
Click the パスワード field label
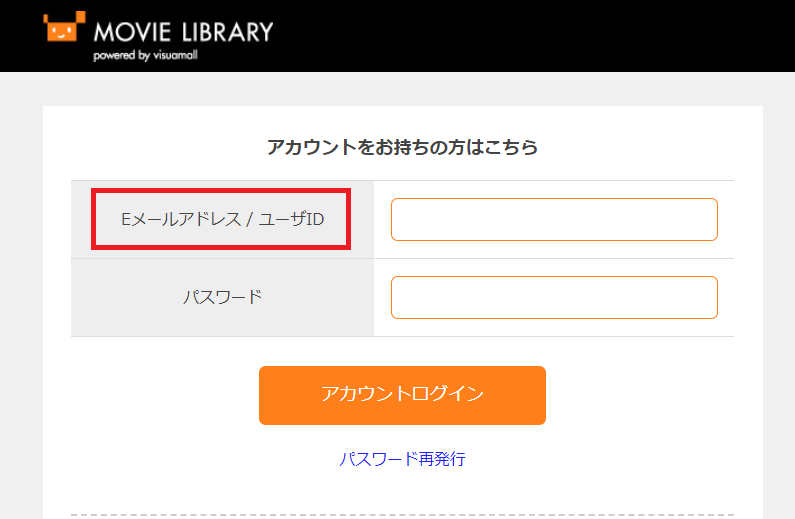[222, 297]
